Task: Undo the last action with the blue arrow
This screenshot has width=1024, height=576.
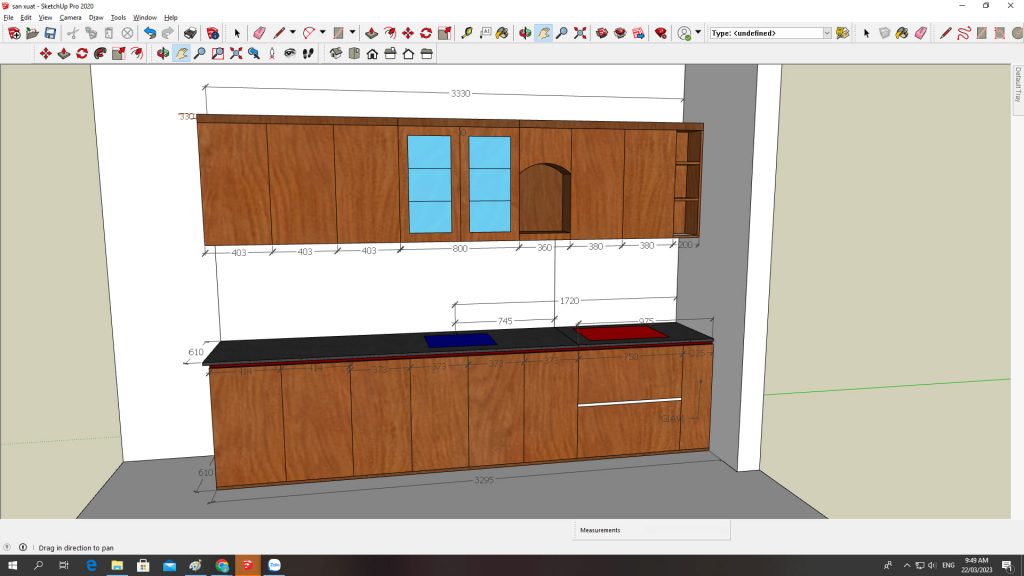Action: click(x=150, y=33)
